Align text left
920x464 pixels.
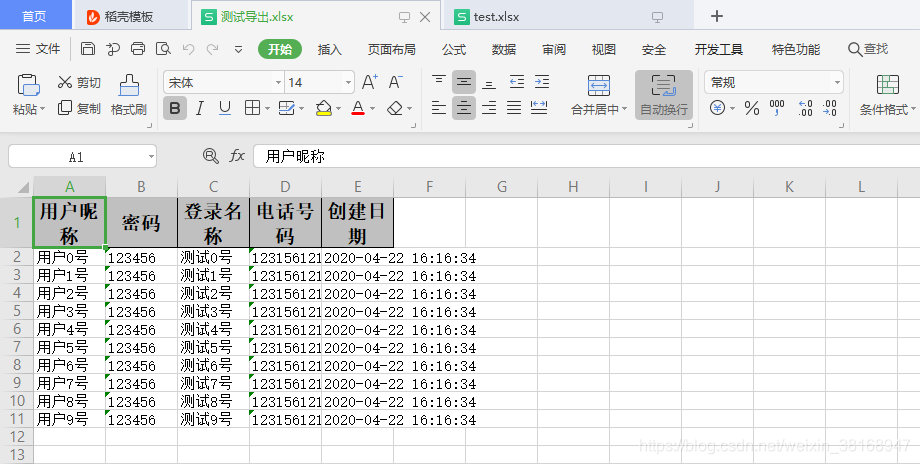(438, 107)
